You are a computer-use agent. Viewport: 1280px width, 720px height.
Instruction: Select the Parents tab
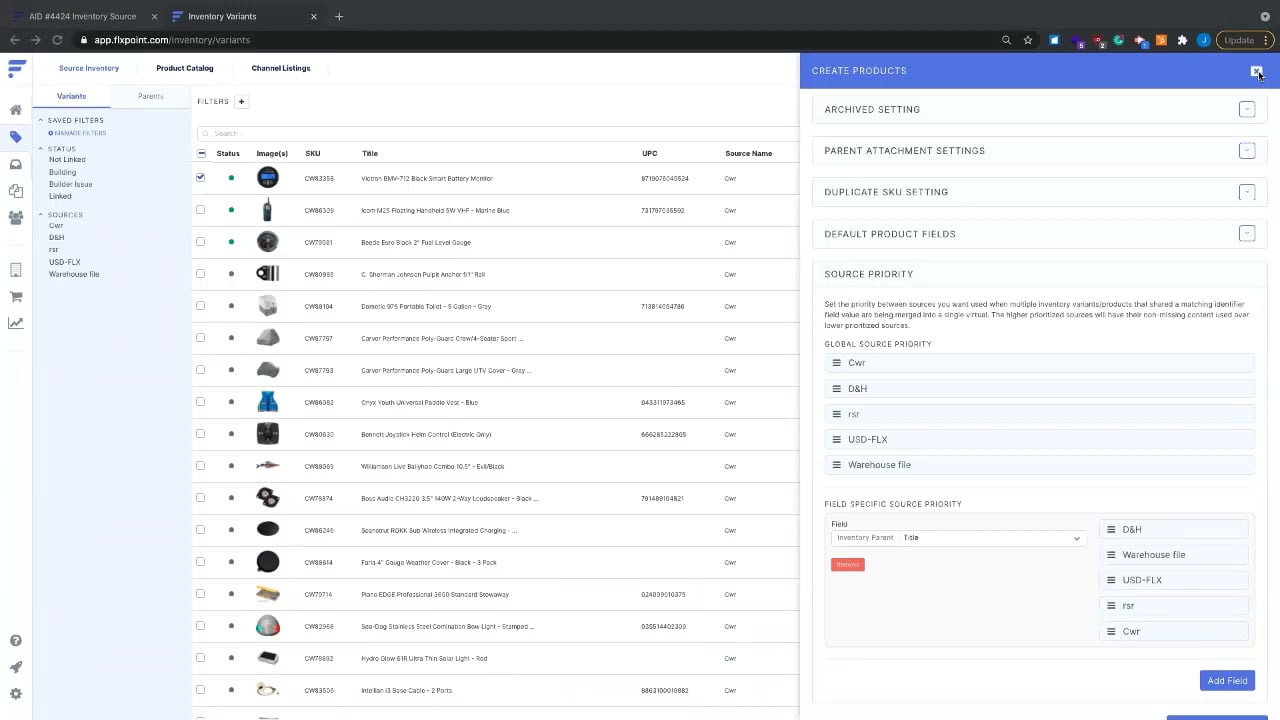(151, 96)
